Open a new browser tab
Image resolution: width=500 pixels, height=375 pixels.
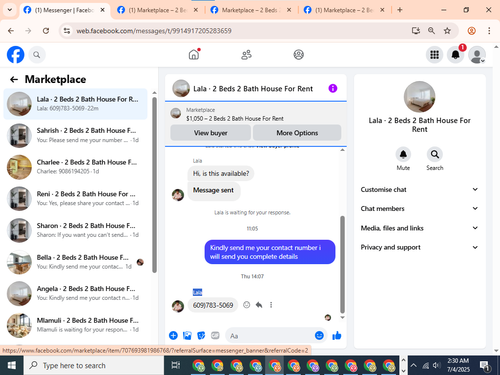(x=400, y=10)
